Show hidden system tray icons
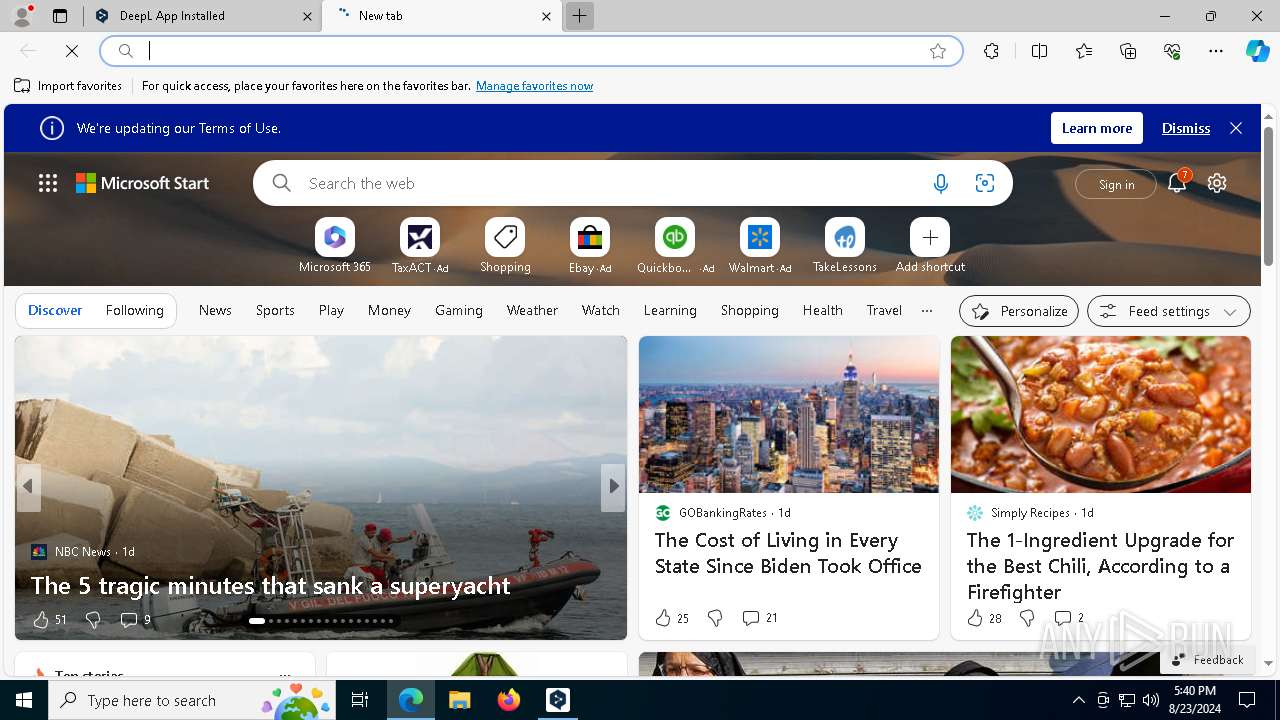Viewport: 1280px width, 720px height. 1078,700
